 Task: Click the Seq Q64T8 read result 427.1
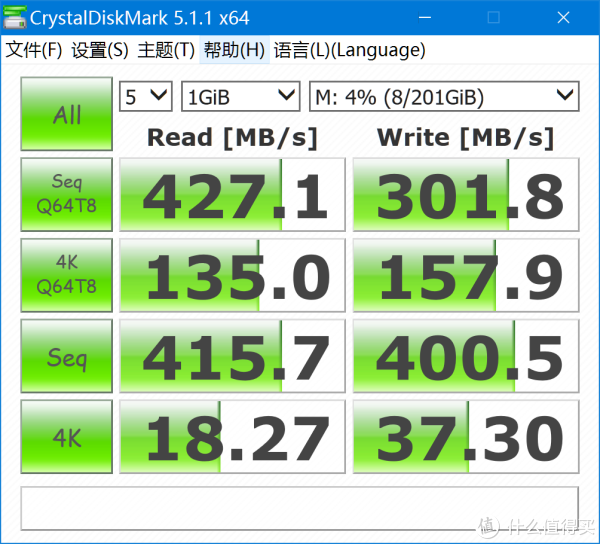click(x=232, y=195)
